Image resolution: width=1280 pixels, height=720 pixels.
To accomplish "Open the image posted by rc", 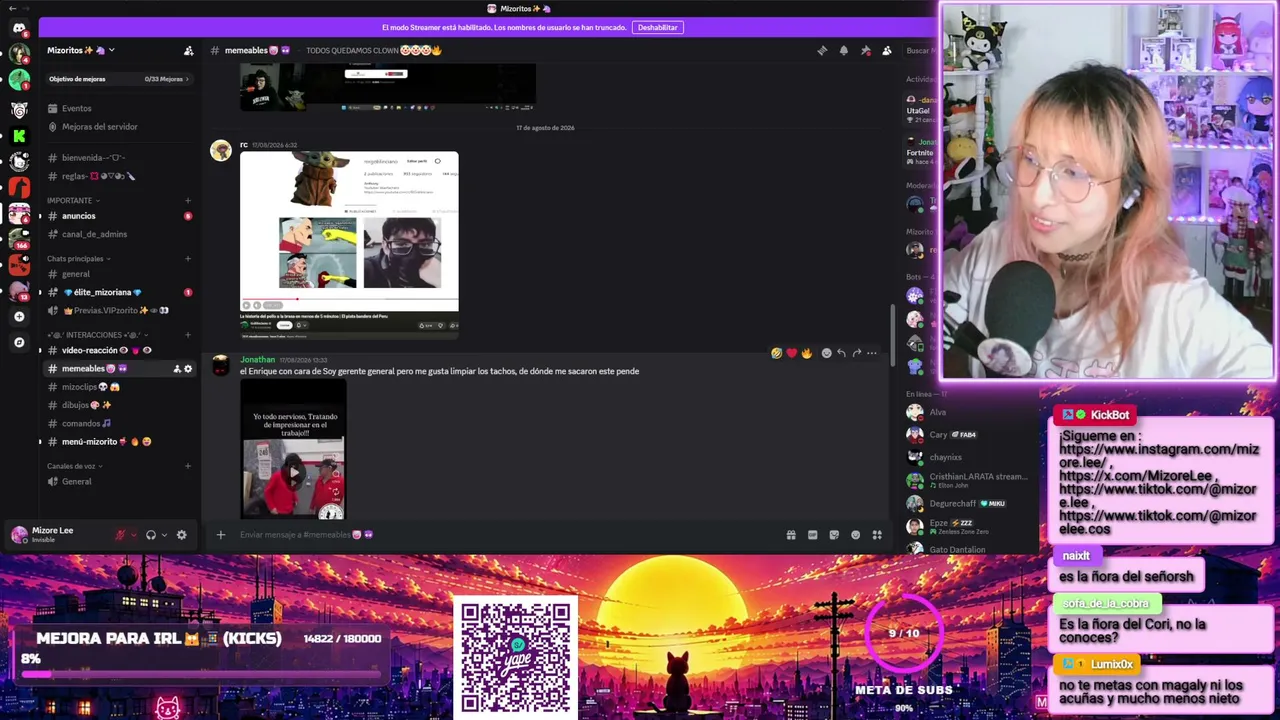I will pos(349,244).
